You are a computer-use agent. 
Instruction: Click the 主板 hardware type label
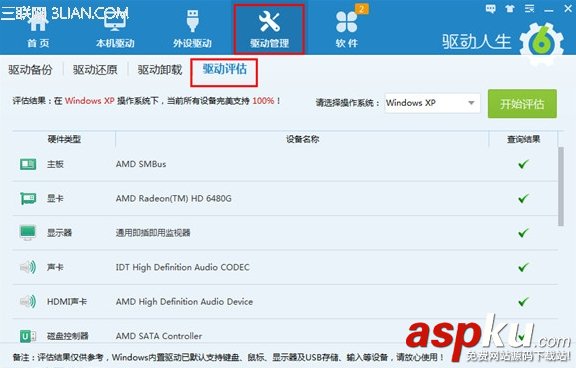click(x=55, y=164)
